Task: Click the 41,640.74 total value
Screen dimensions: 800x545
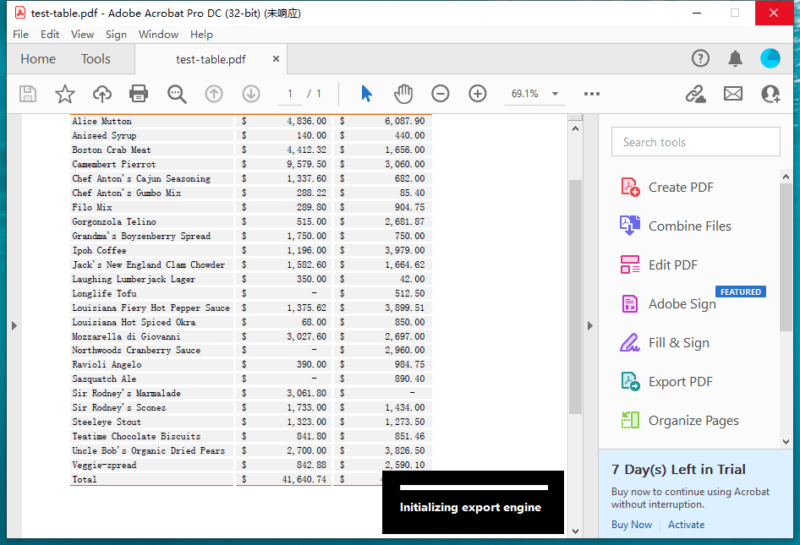Action: 304,479
